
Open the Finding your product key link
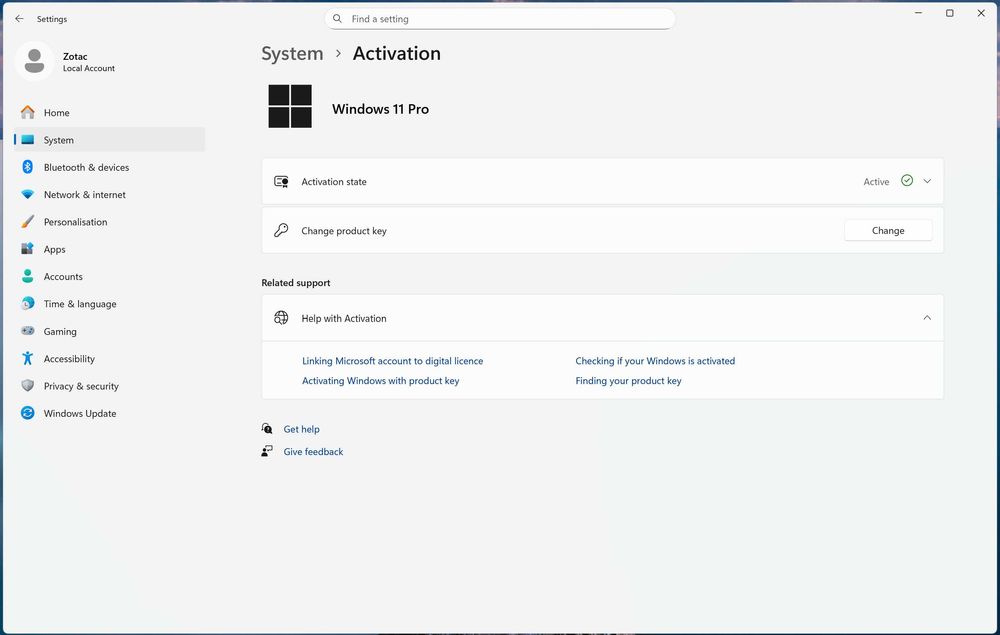[x=628, y=381]
